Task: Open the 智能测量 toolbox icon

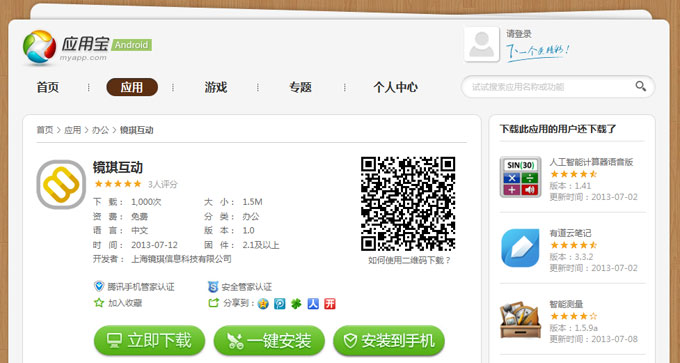Action: [x=520, y=320]
